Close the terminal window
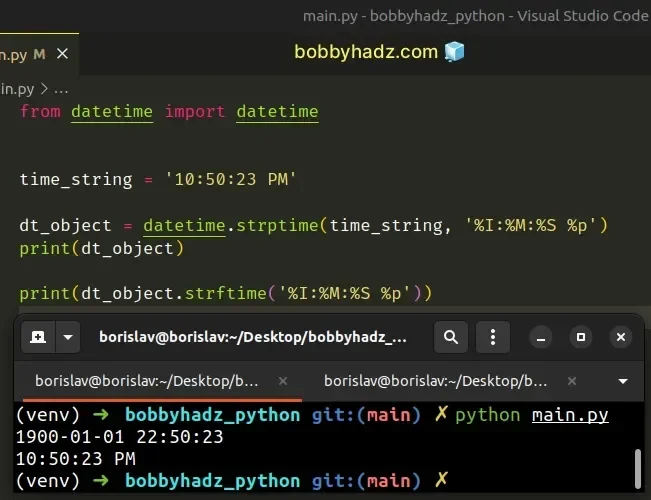The height and width of the screenshot is (500, 651). [621, 337]
